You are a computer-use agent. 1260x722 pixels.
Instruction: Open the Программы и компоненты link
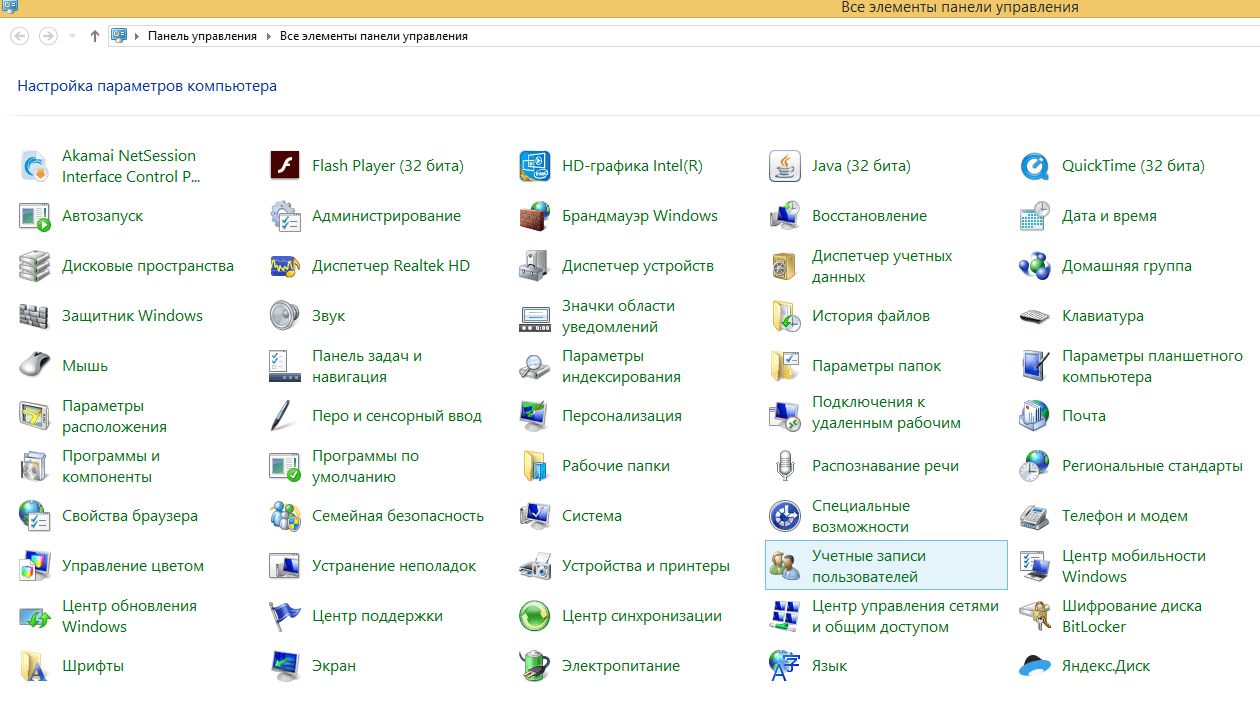(x=111, y=466)
